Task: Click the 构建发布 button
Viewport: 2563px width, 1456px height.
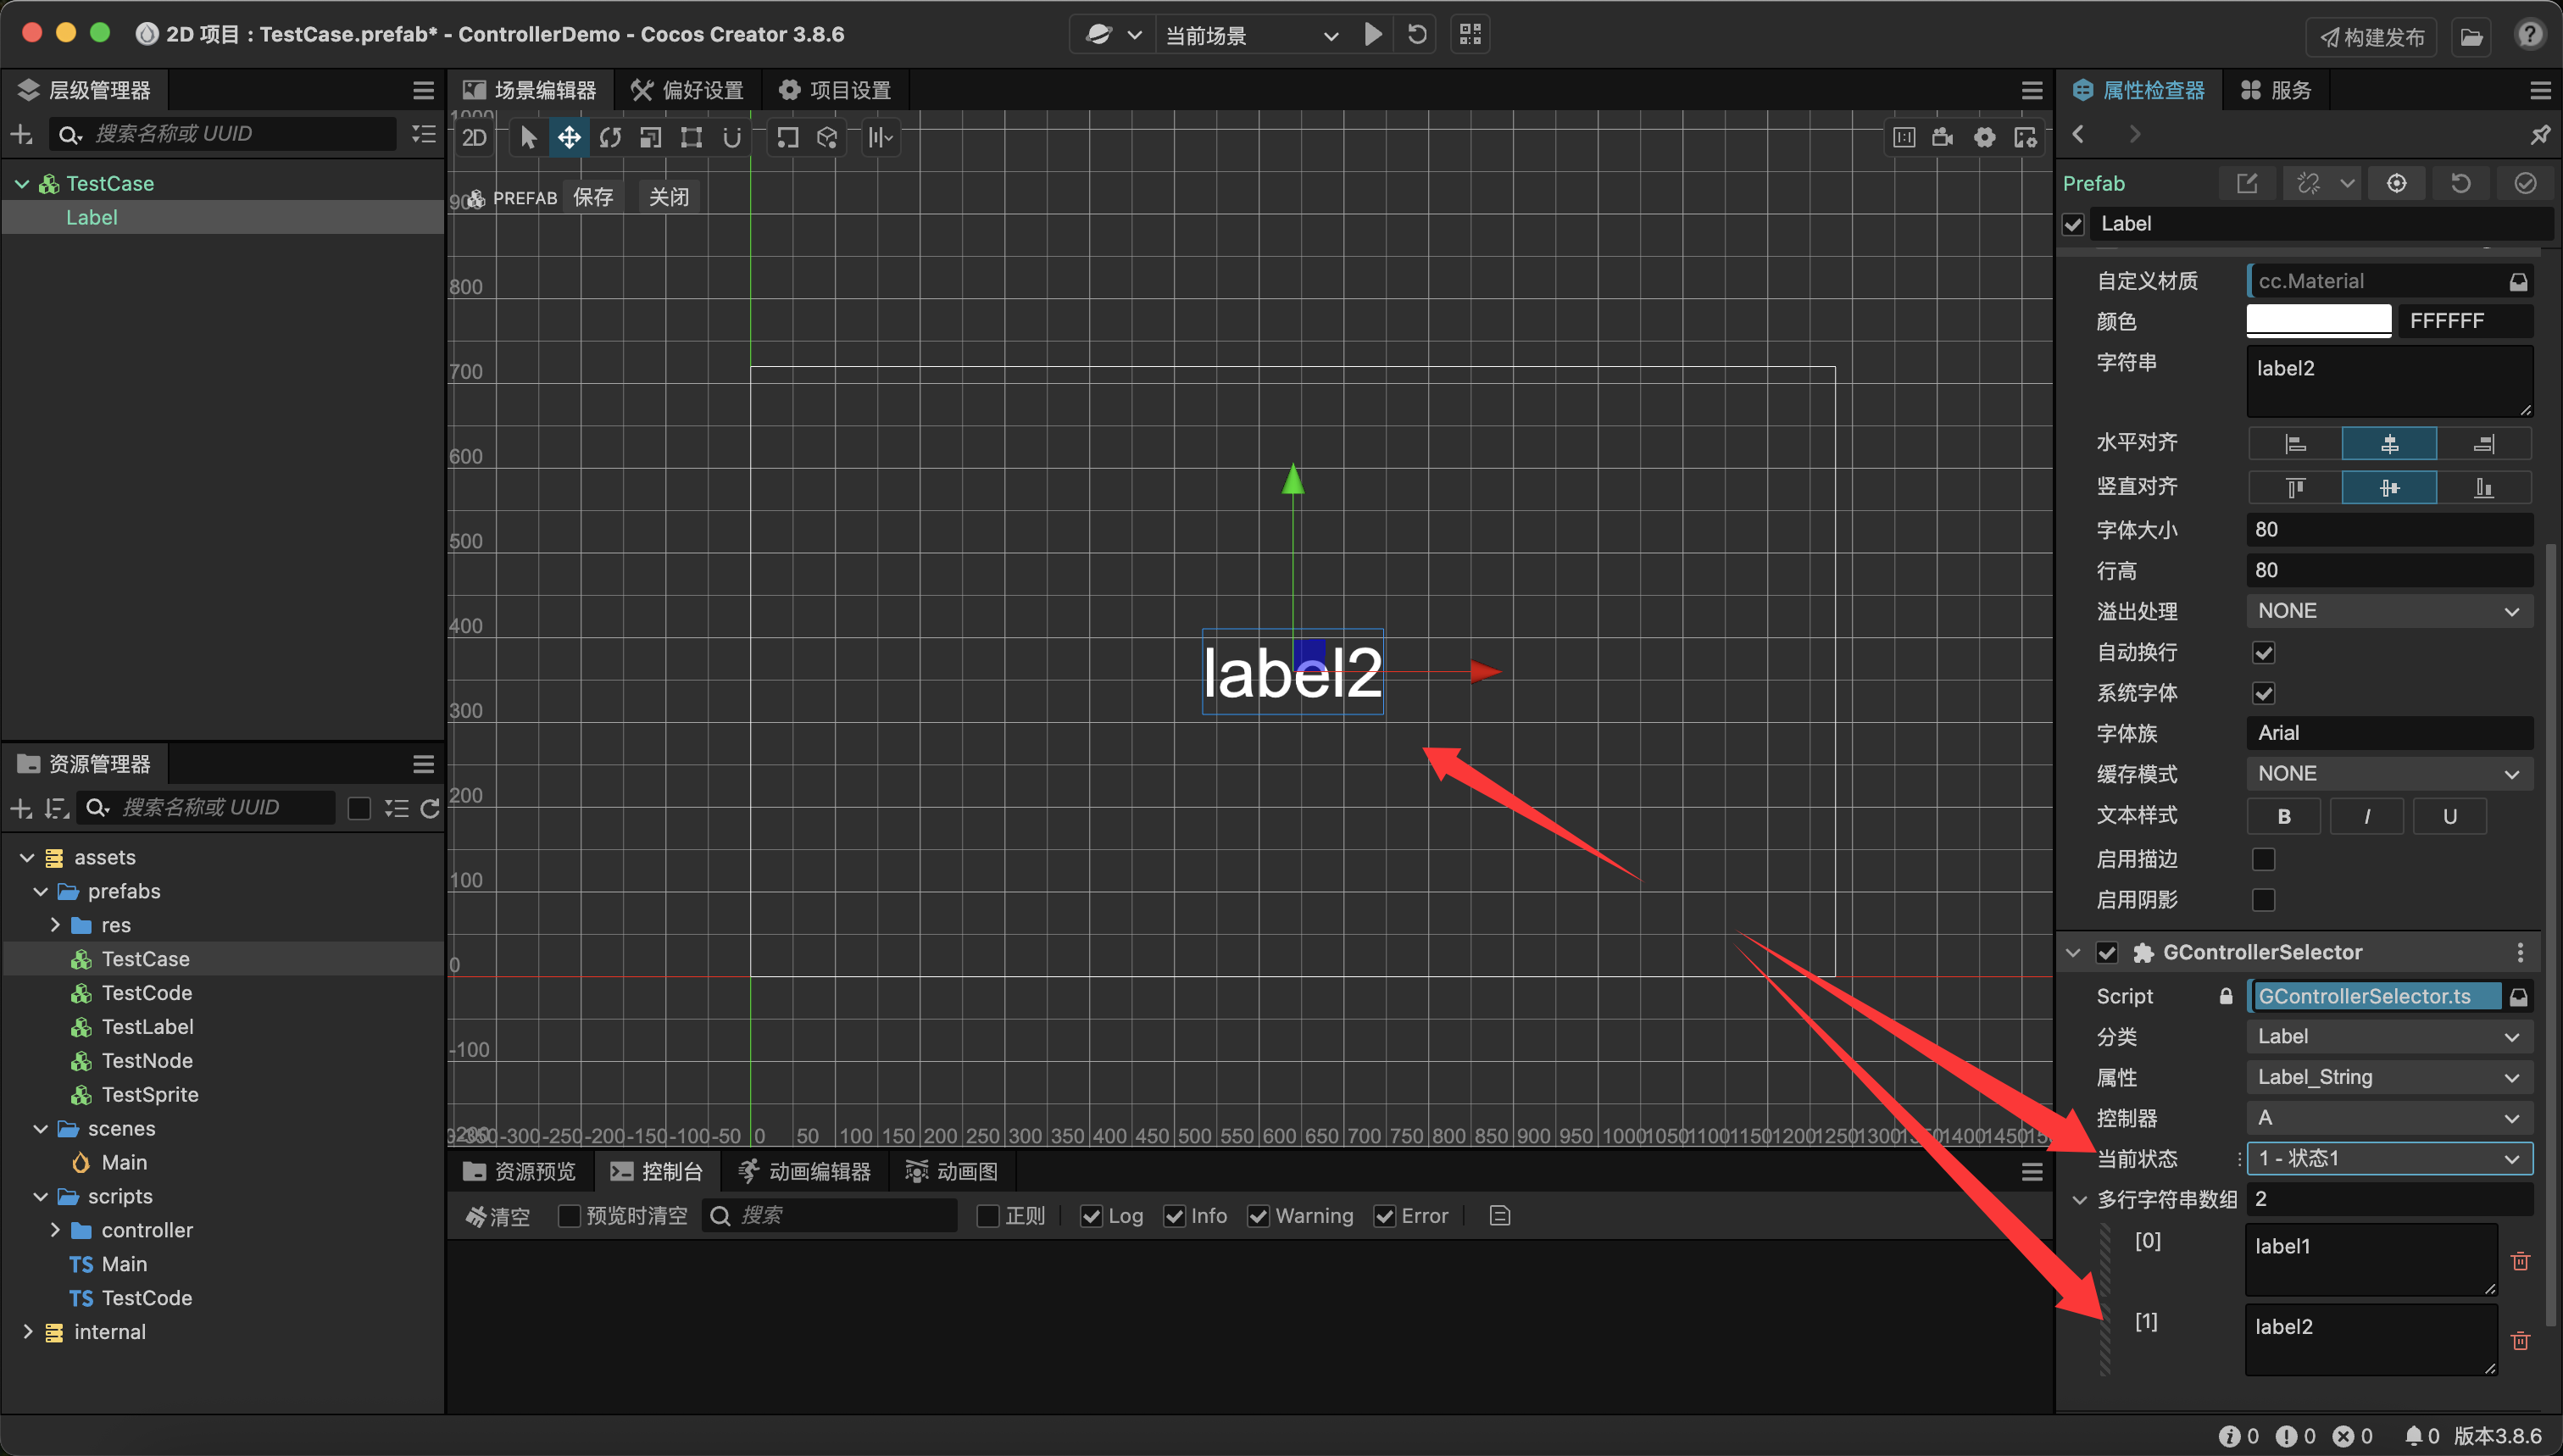Action: click(x=2372, y=37)
